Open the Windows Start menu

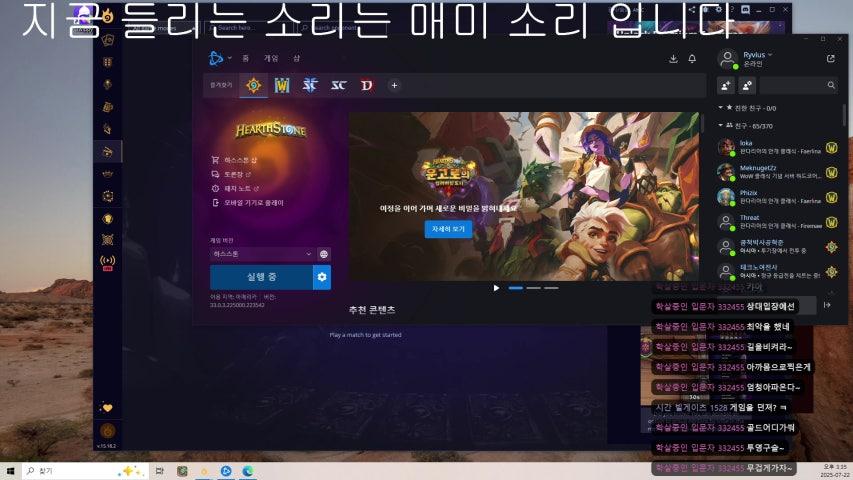(10, 471)
